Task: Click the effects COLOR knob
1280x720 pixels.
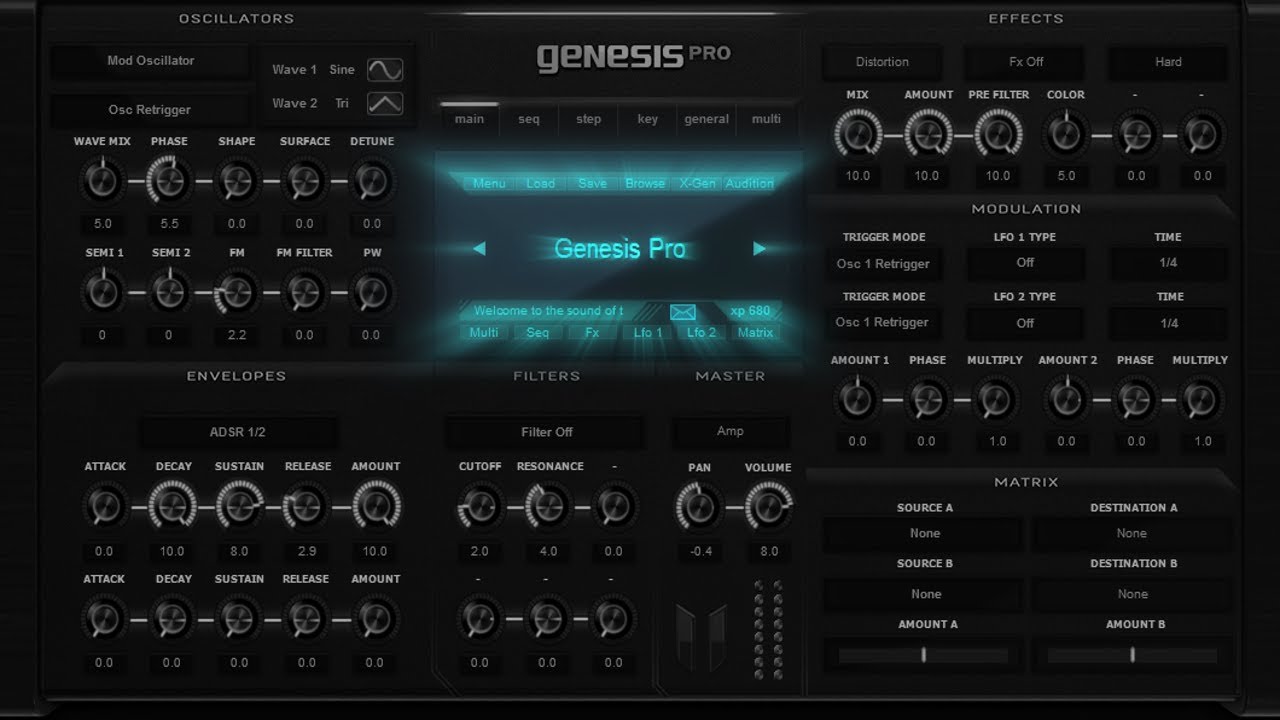Action: tap(1066, 134)
